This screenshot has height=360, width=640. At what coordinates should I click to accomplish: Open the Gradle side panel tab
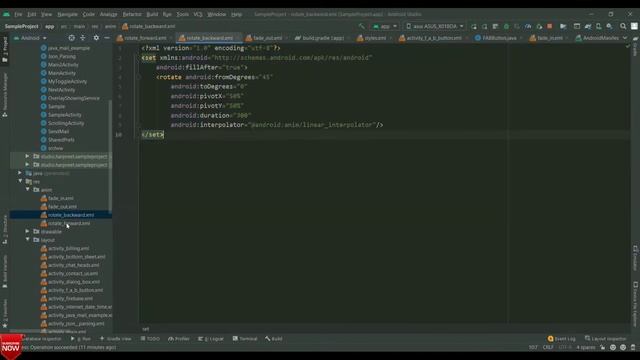click(635, 46)
